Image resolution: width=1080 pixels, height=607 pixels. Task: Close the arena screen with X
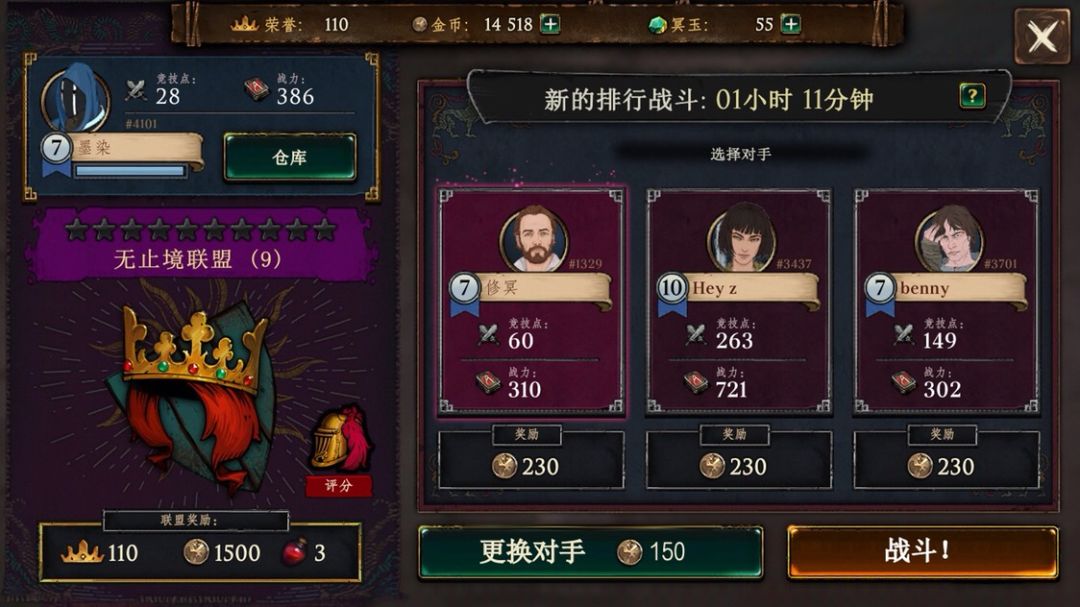pos(1042,37)
